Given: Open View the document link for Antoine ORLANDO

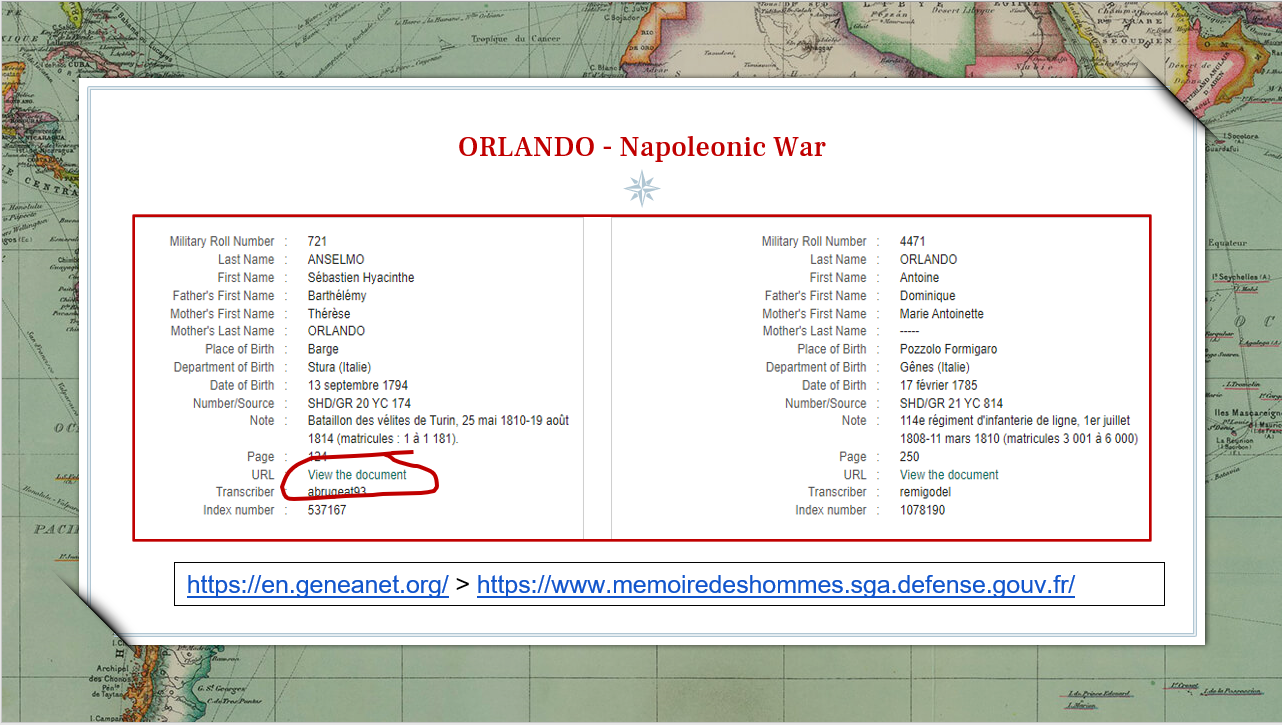Looking at the screenshot, I should point(949,475).
